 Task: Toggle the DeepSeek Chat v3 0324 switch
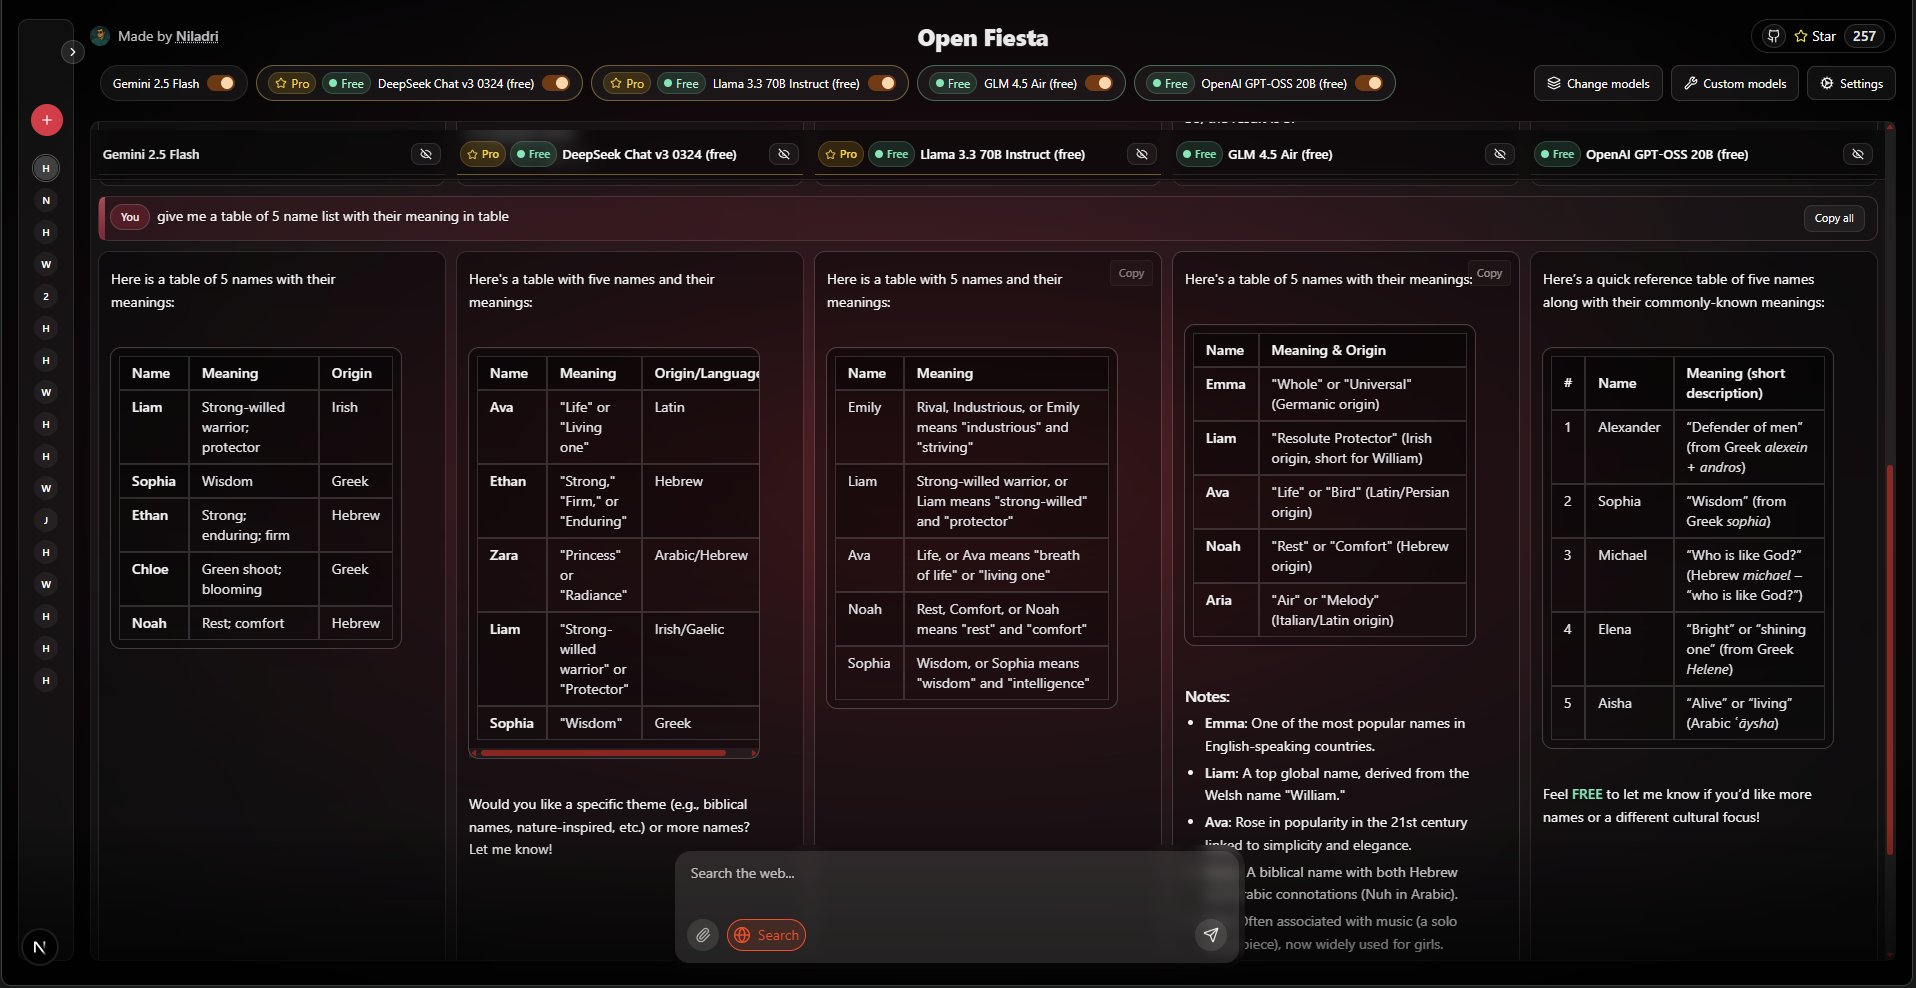556,83
